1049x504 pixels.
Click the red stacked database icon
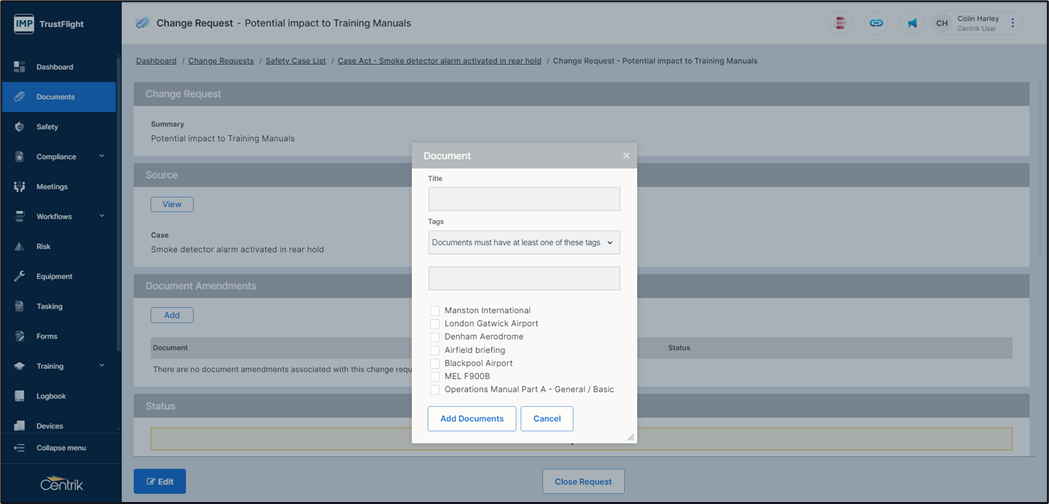click(841, 23)
